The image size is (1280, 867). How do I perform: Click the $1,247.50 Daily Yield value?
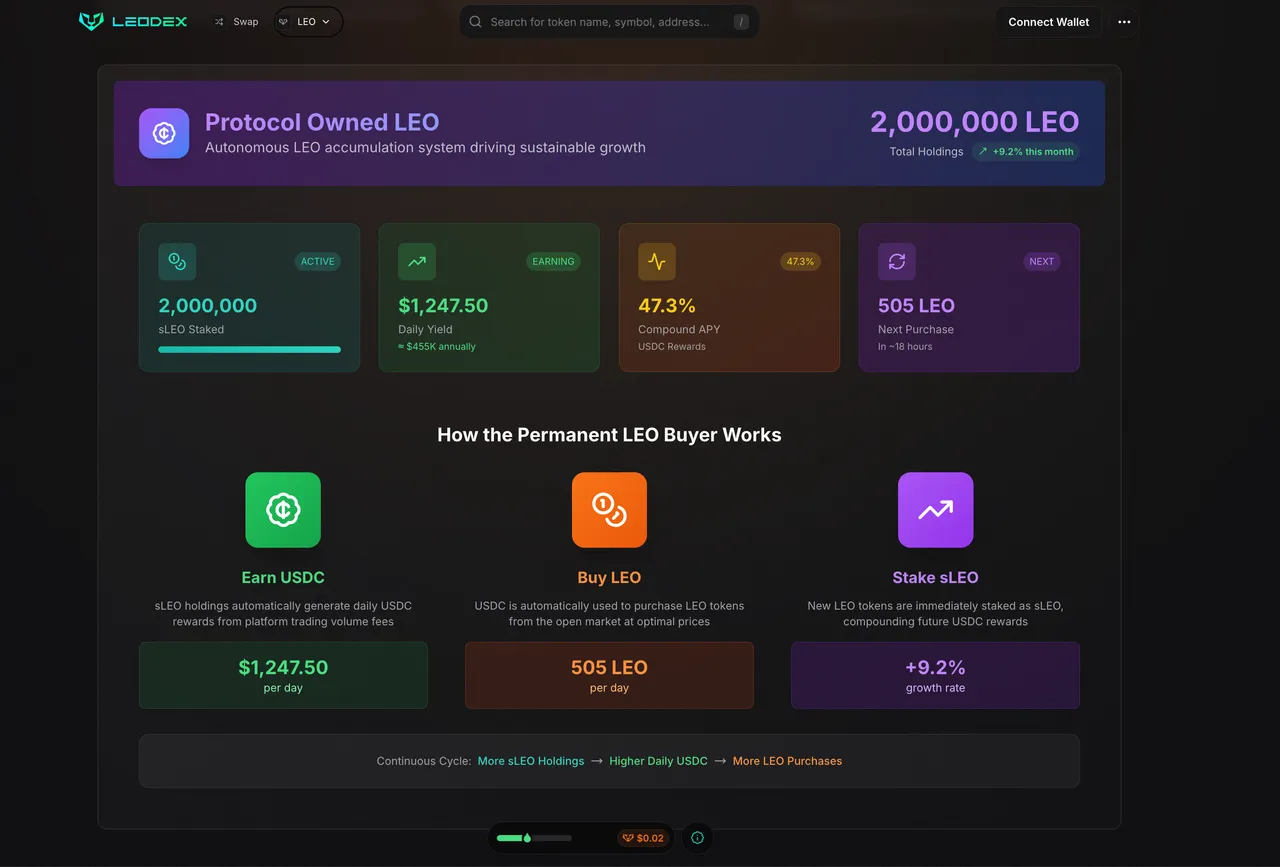coord(443,306)
